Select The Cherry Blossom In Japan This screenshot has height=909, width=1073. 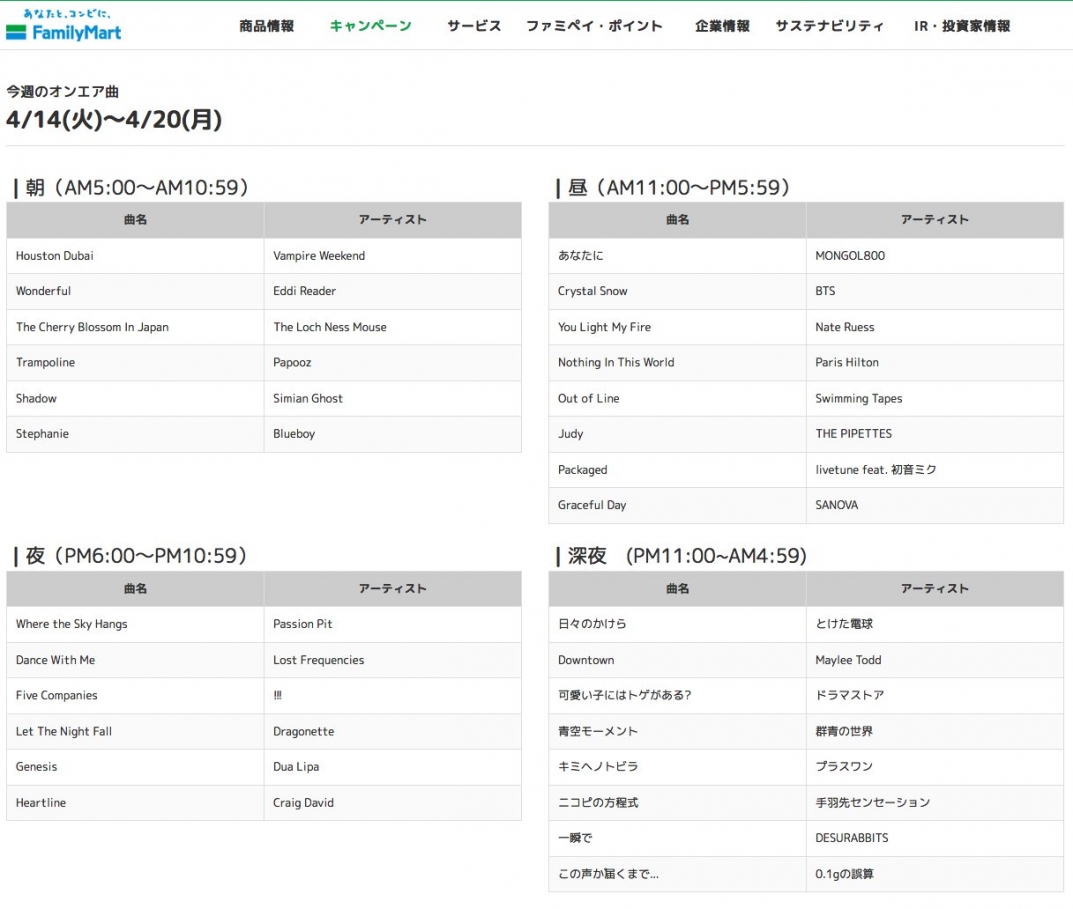click(92, 327)
